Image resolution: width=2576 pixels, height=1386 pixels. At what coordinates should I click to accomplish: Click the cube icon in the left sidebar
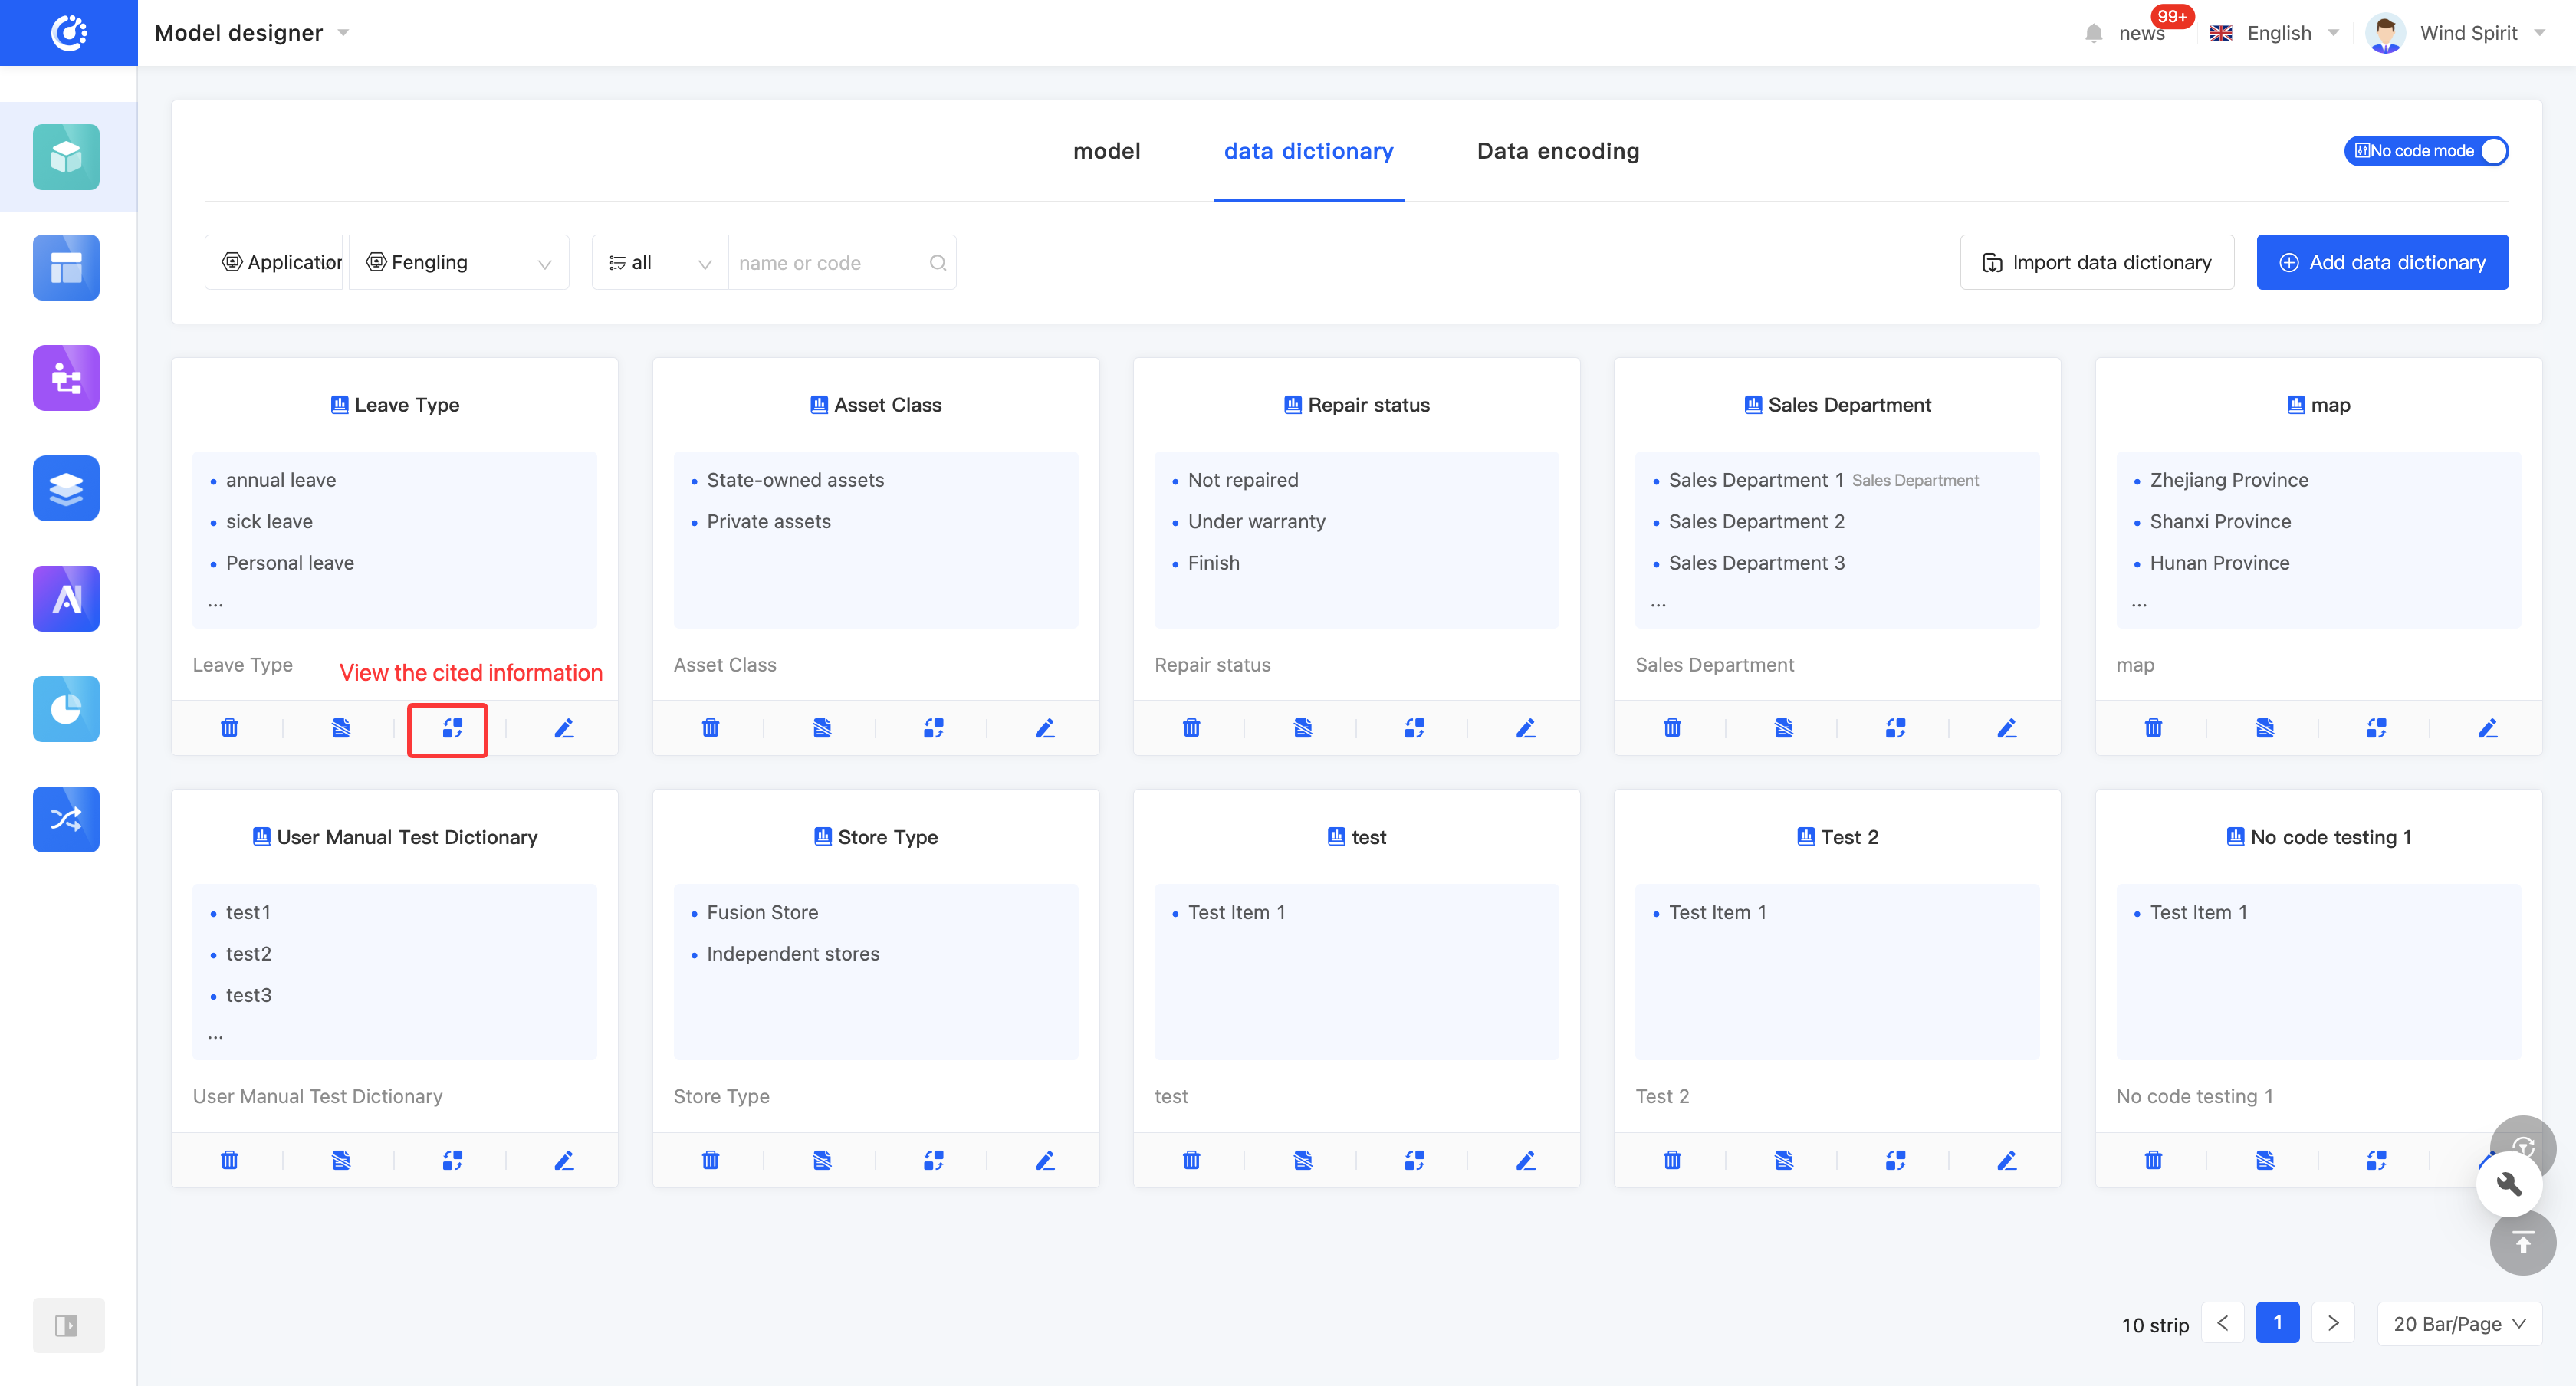[x=66, y=157]
